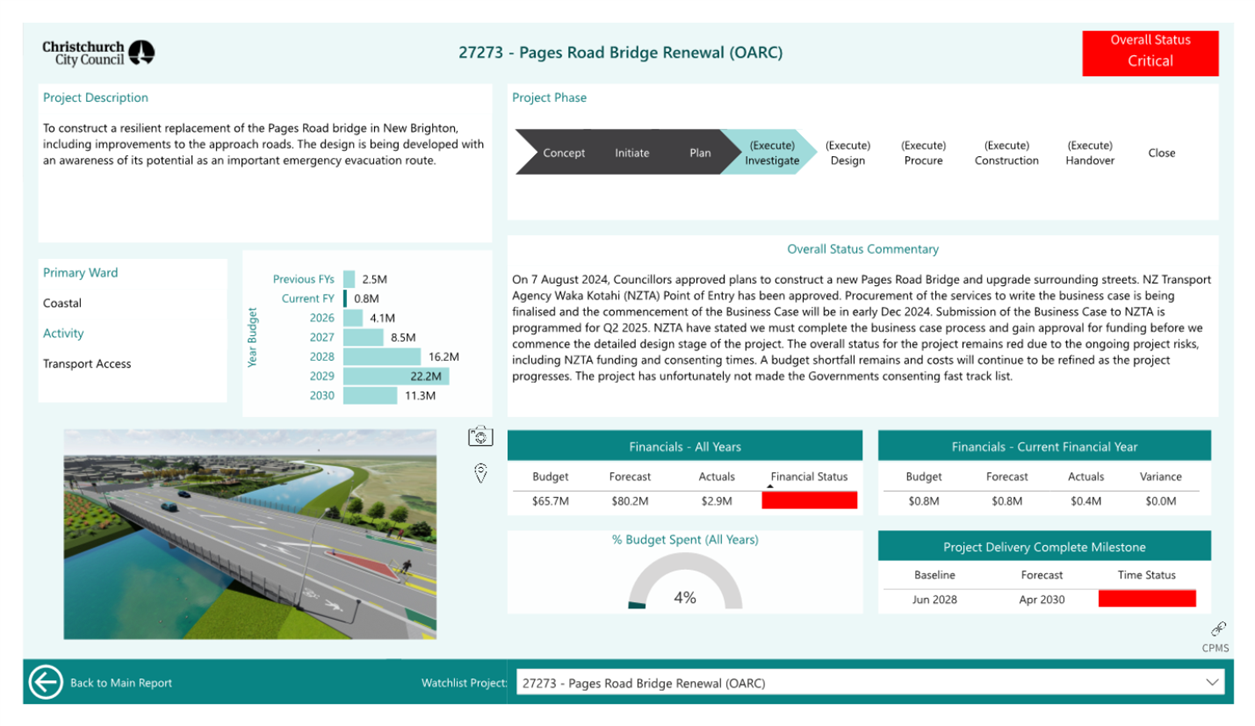Viewport: 1255px width, 726px height.
Task: Select the (Execute) Design phase step
Action: [x=848, y=153]
